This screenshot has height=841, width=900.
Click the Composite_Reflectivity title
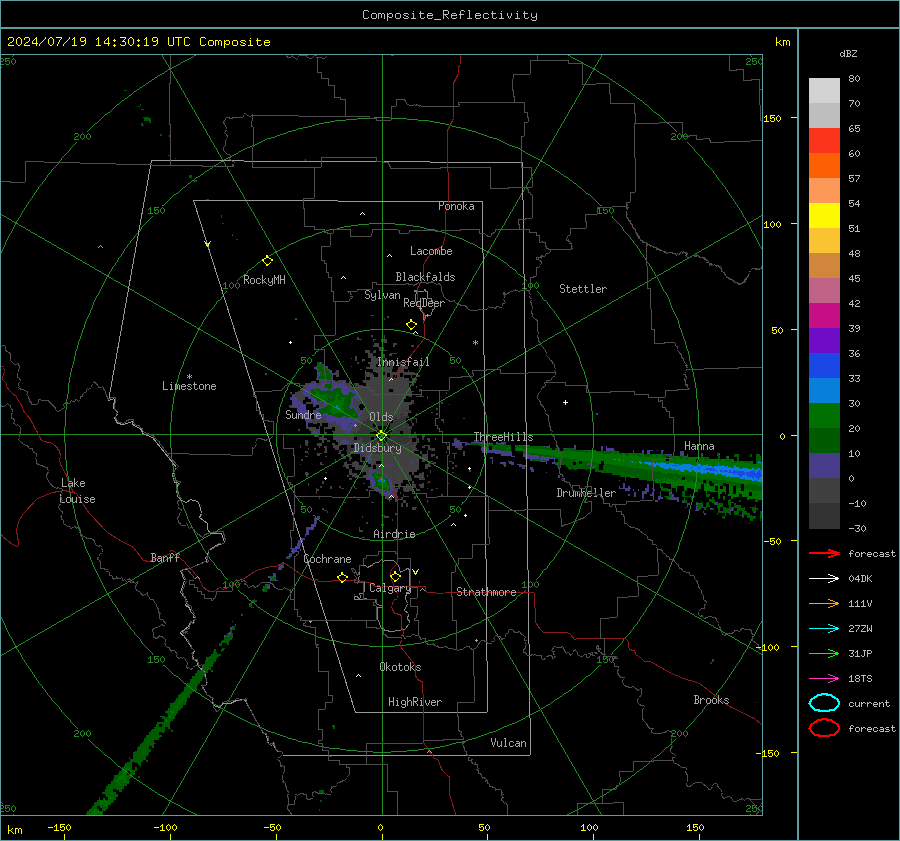(450, 15)
